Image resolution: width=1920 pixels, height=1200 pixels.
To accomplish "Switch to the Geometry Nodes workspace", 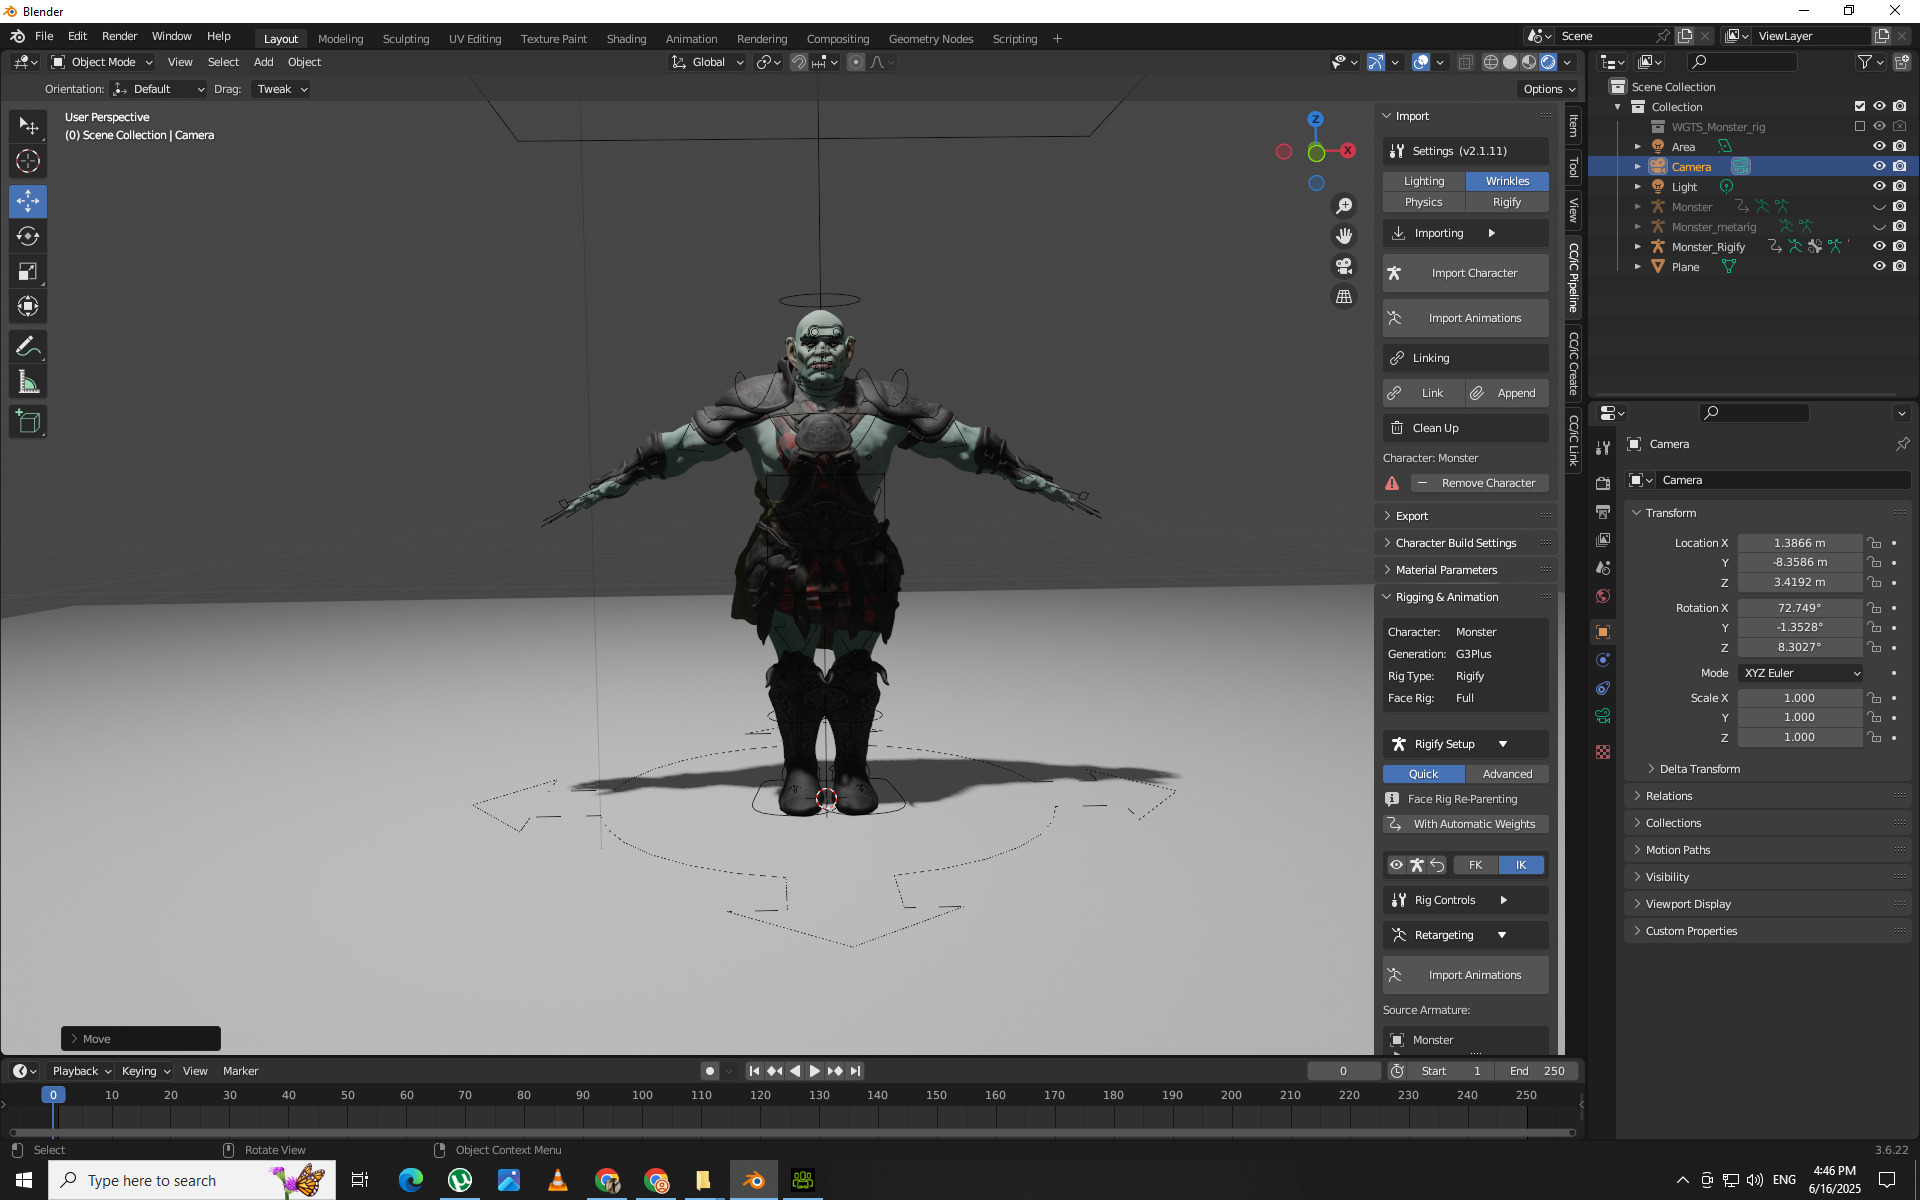I will 931,39.
